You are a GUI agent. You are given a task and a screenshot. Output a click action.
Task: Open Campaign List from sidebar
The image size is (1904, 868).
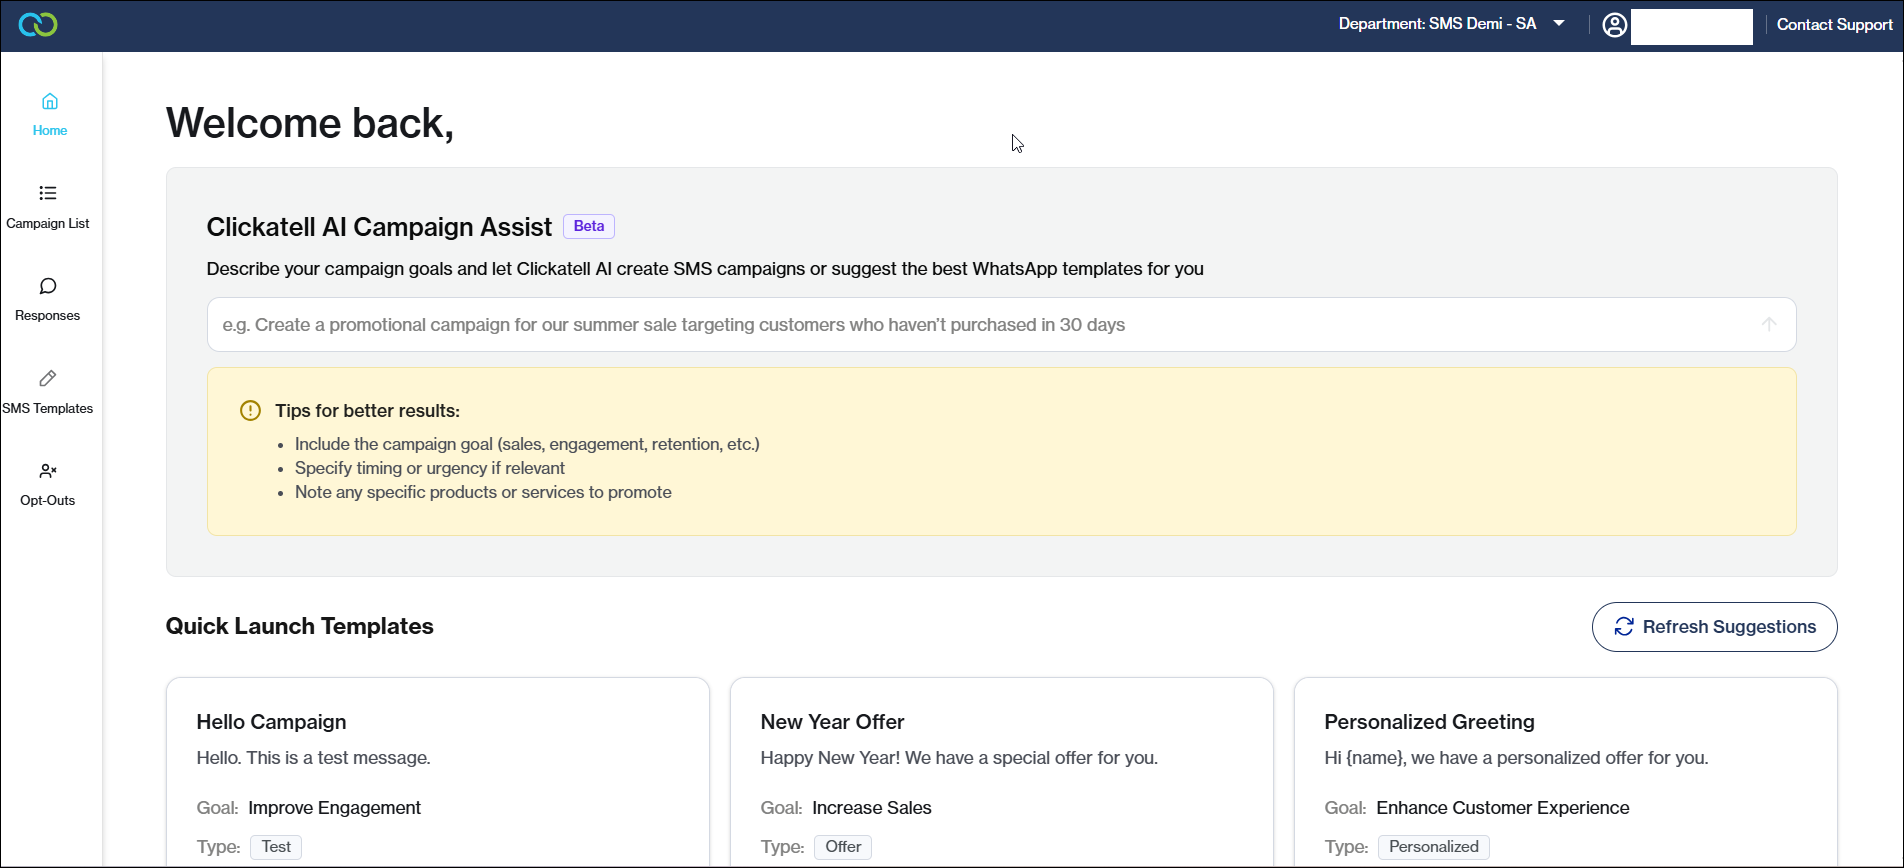pos(48,193)
